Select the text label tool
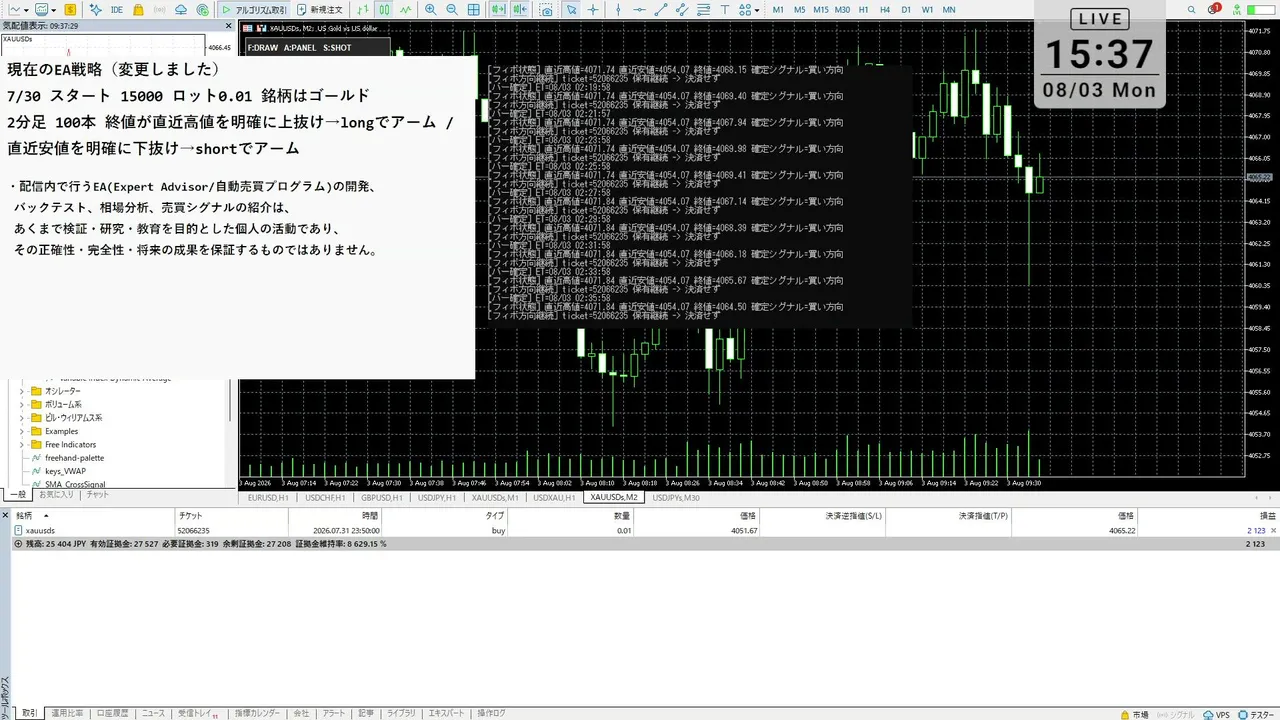 725,9
